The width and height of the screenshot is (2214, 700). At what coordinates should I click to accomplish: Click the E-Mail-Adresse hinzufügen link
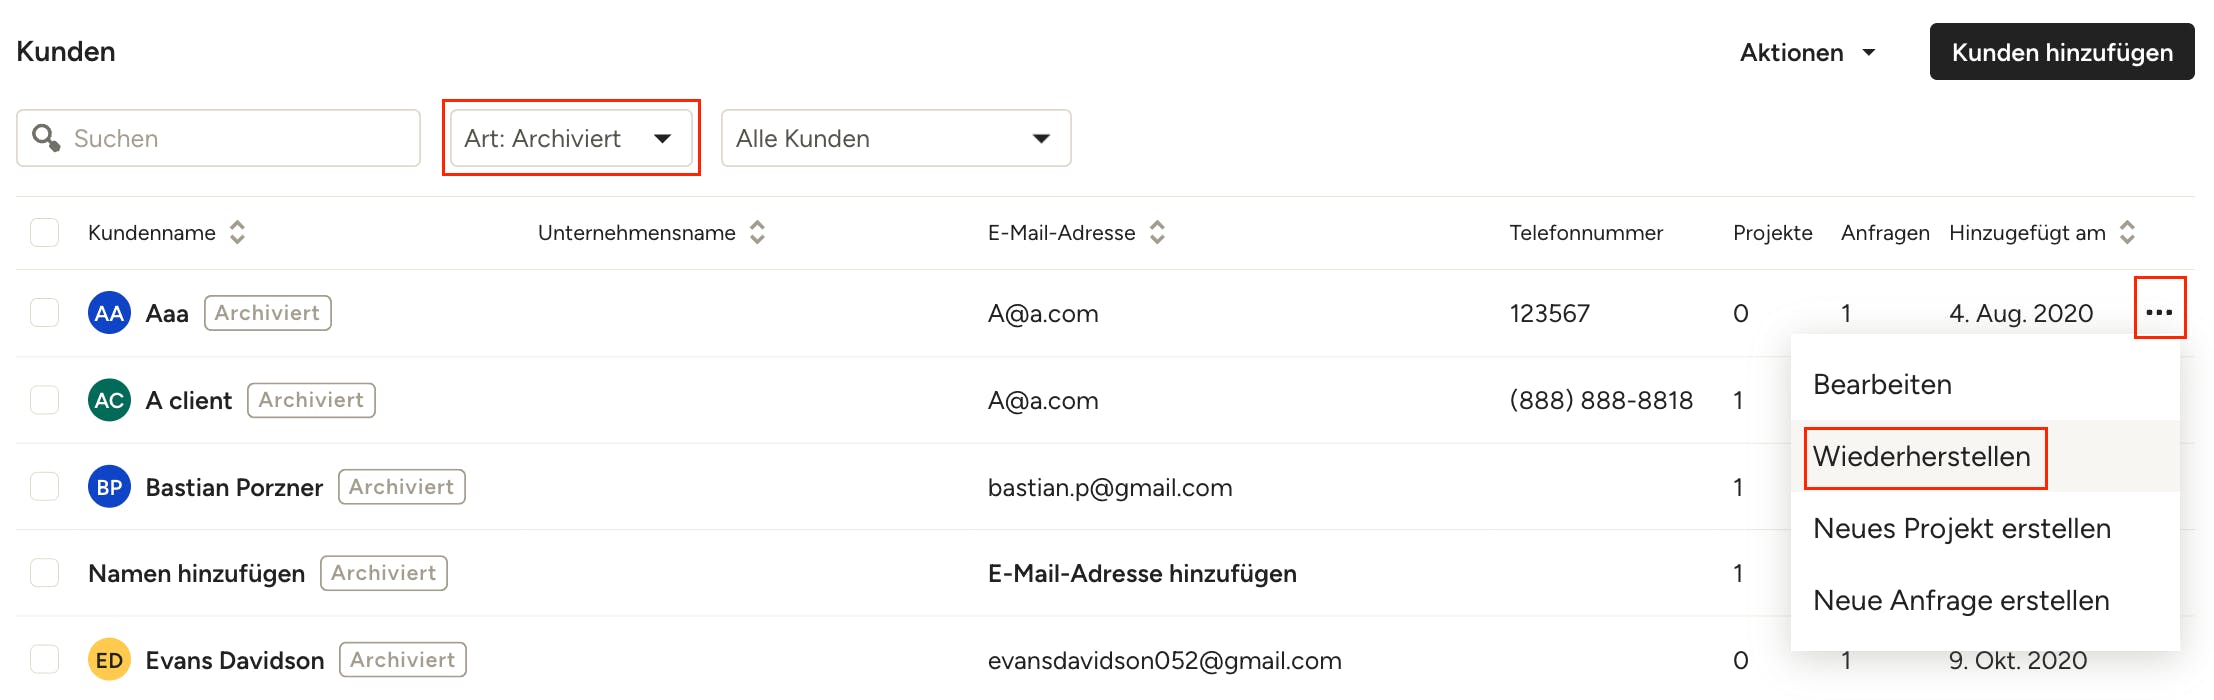pos(1142,574)
